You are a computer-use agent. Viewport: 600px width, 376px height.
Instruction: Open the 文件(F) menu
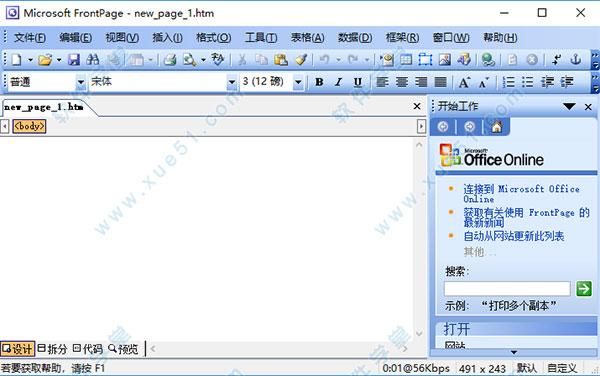click(30, 37)
